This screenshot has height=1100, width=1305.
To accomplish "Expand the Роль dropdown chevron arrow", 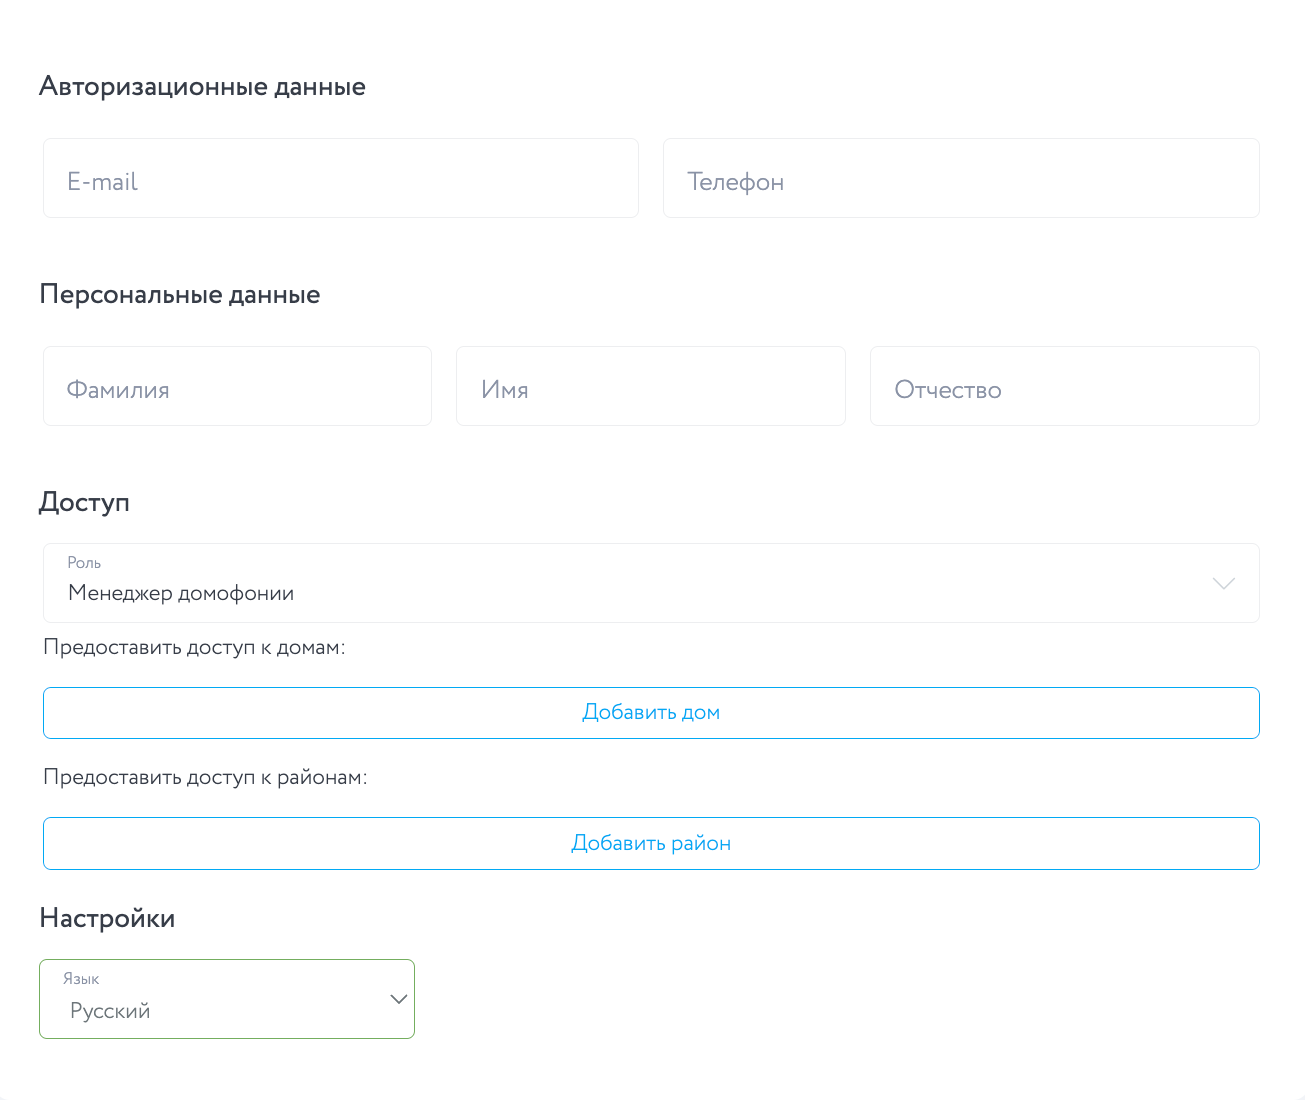I will 1223,583.
